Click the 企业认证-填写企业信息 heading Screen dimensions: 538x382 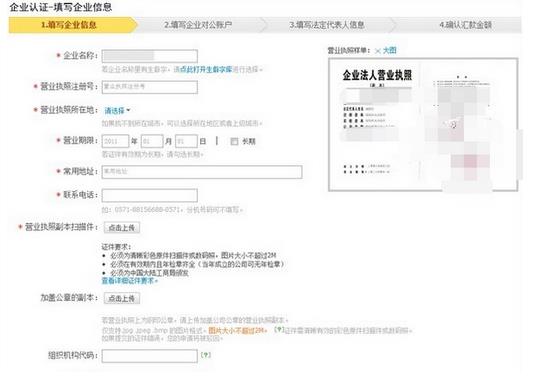point(61,7)
